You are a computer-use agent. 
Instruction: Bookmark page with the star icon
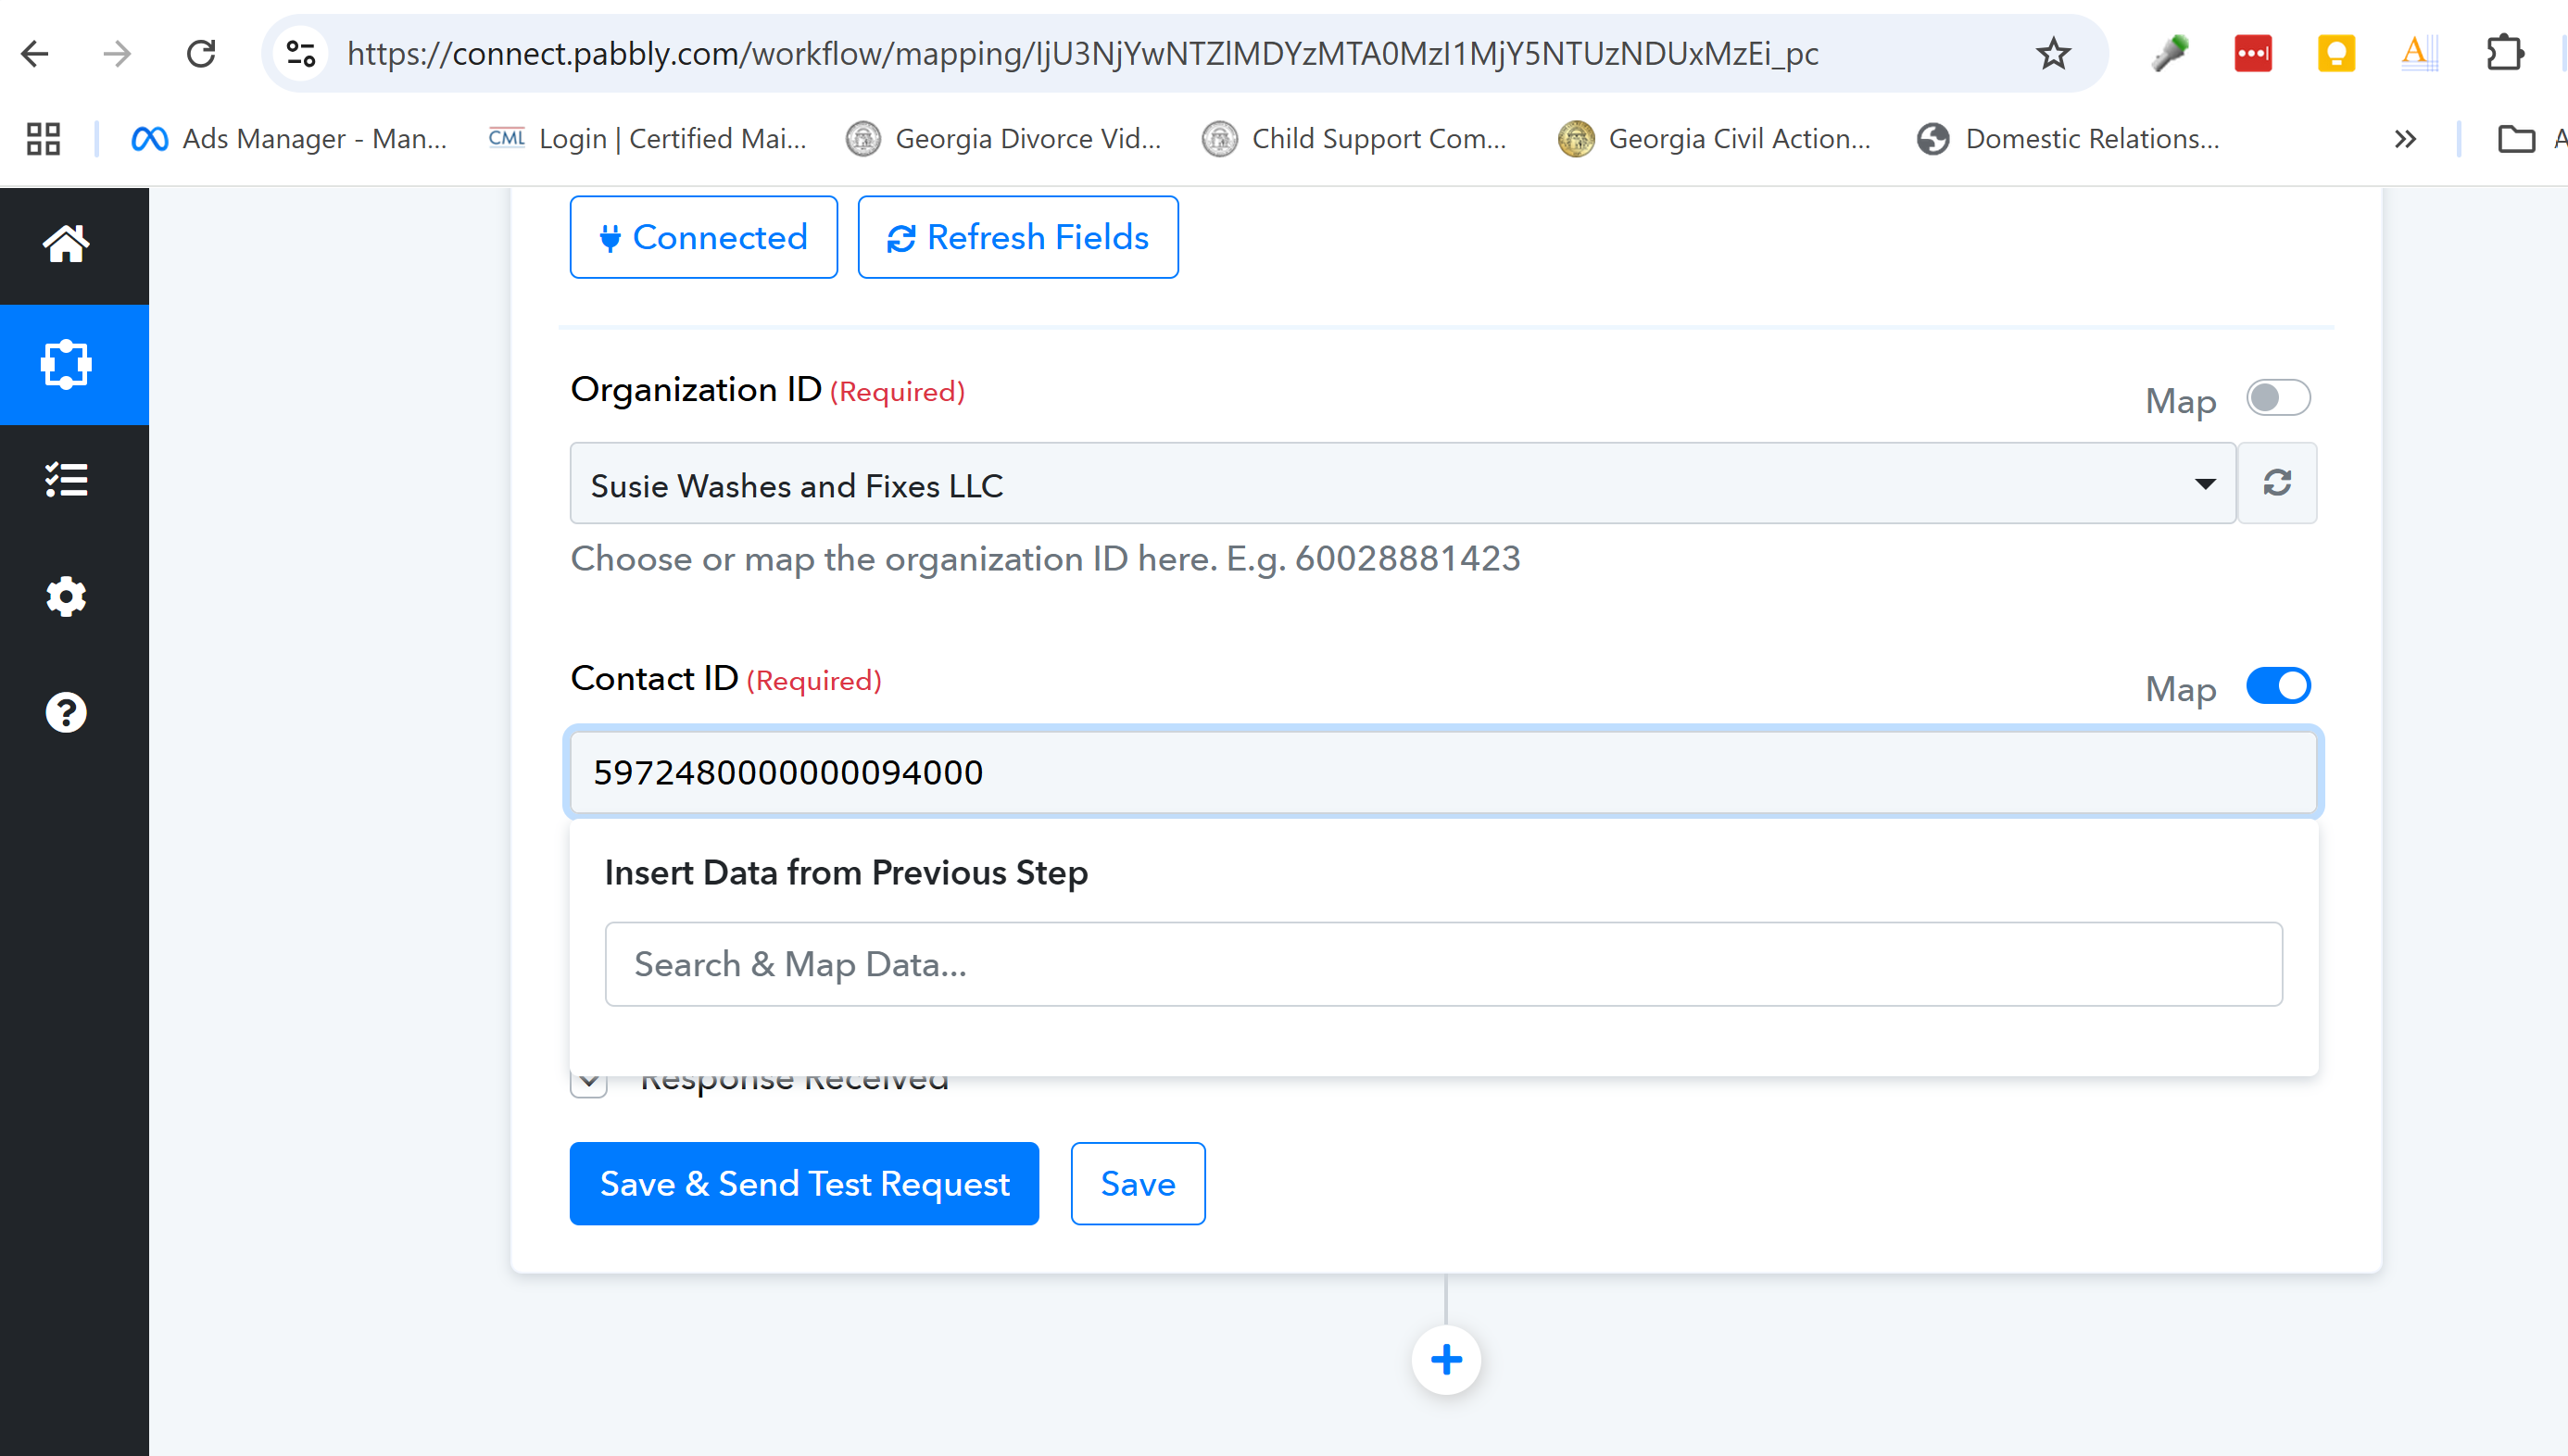2052,53
